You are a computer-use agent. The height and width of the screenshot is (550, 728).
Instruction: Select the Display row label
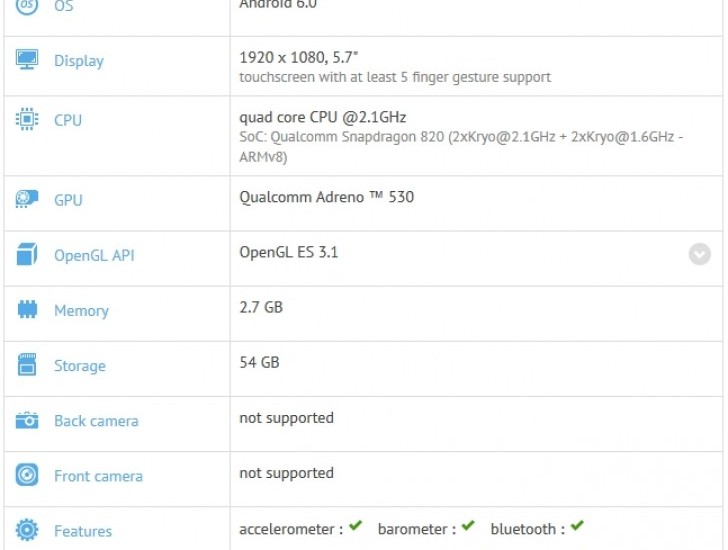click(79, 61)
